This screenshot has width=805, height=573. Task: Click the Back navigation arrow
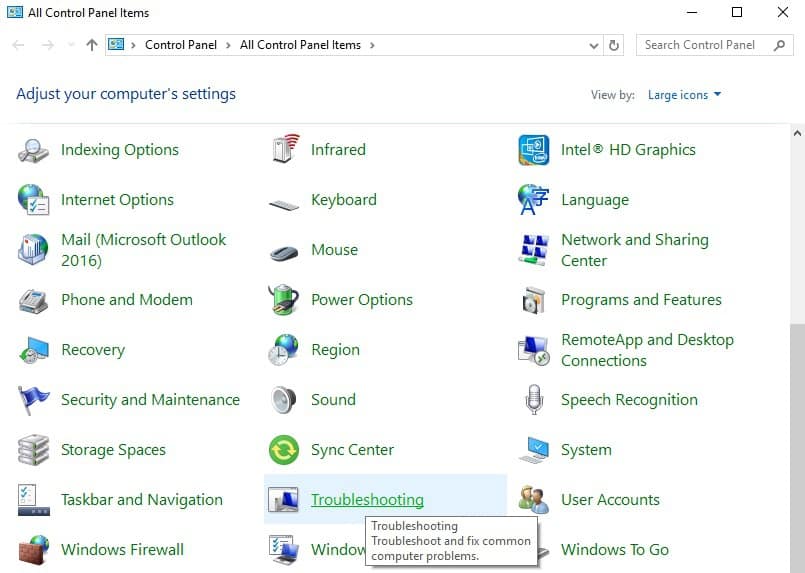(x=18, y=45)
